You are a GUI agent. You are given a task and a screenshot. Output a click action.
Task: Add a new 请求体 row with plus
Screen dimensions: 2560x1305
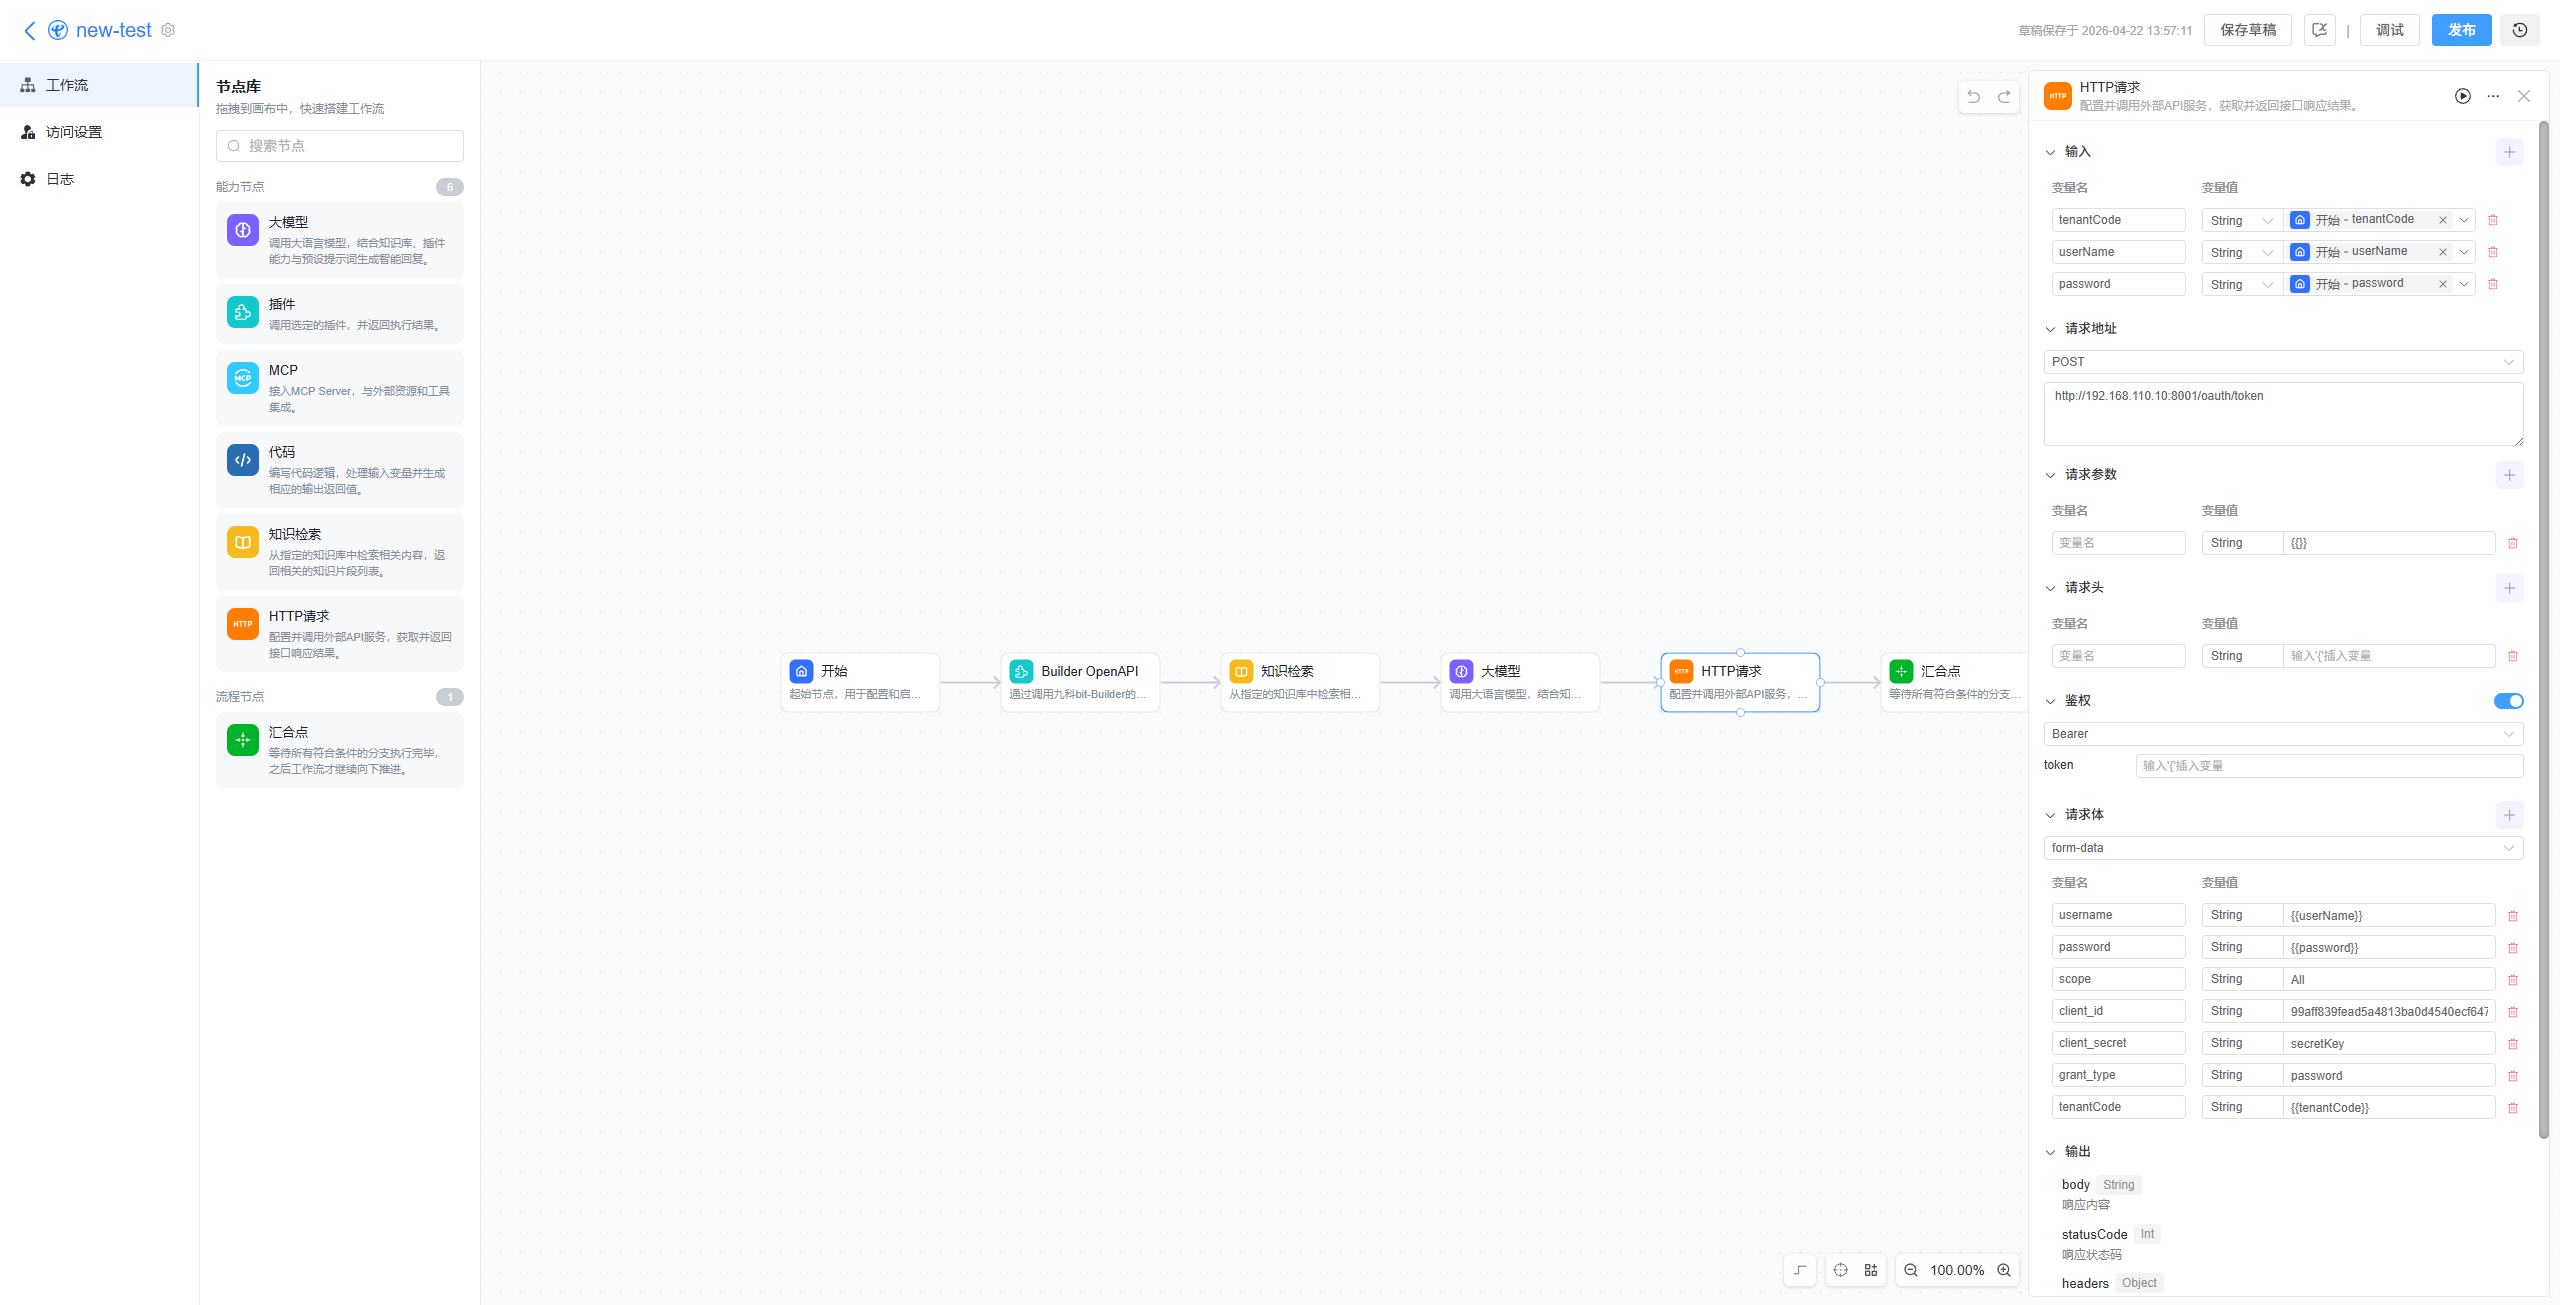pos(2509,815)
